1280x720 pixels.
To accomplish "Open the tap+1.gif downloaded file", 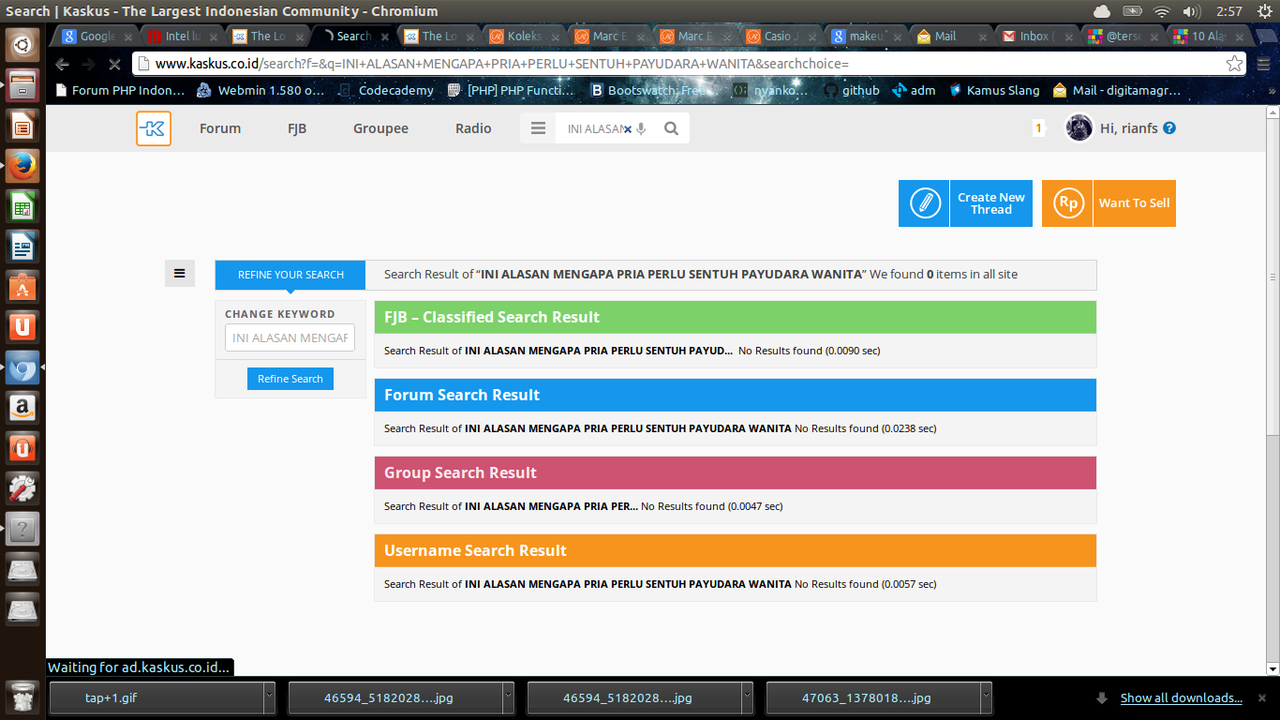I will coord(156,697).
